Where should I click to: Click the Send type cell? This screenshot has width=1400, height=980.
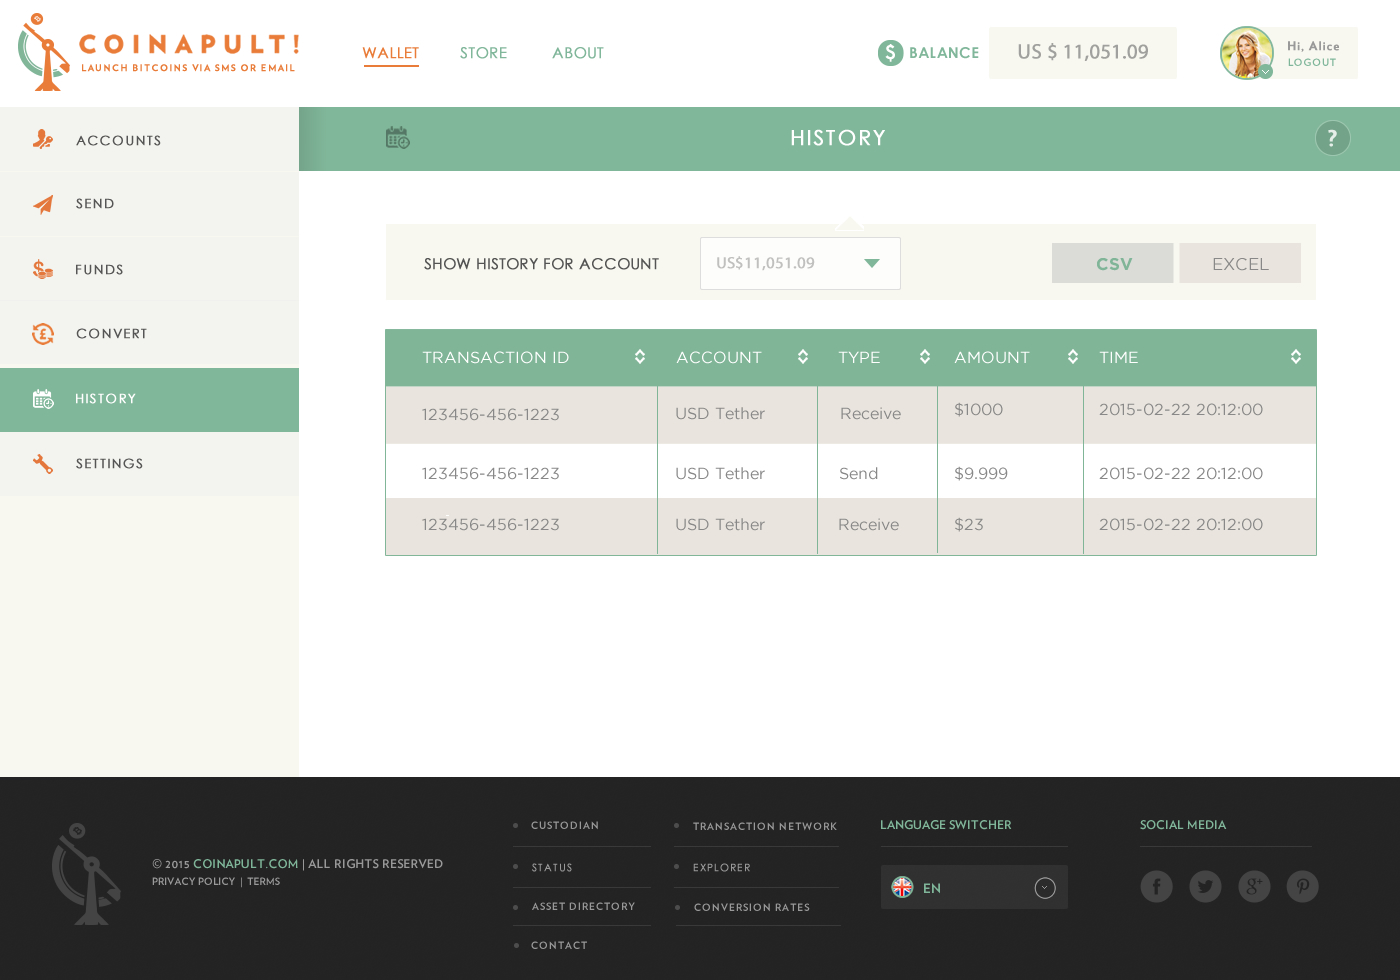tap(877, 472)
